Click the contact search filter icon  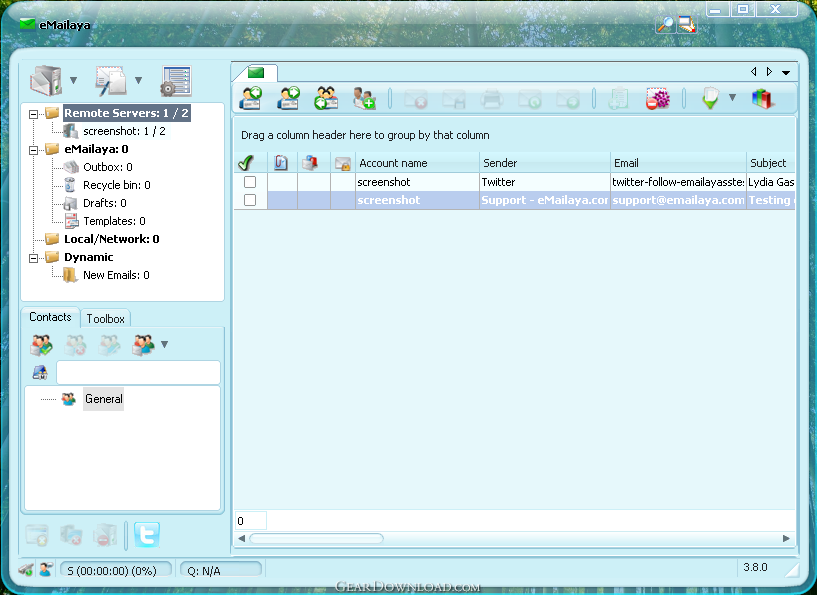pos(40,373)
